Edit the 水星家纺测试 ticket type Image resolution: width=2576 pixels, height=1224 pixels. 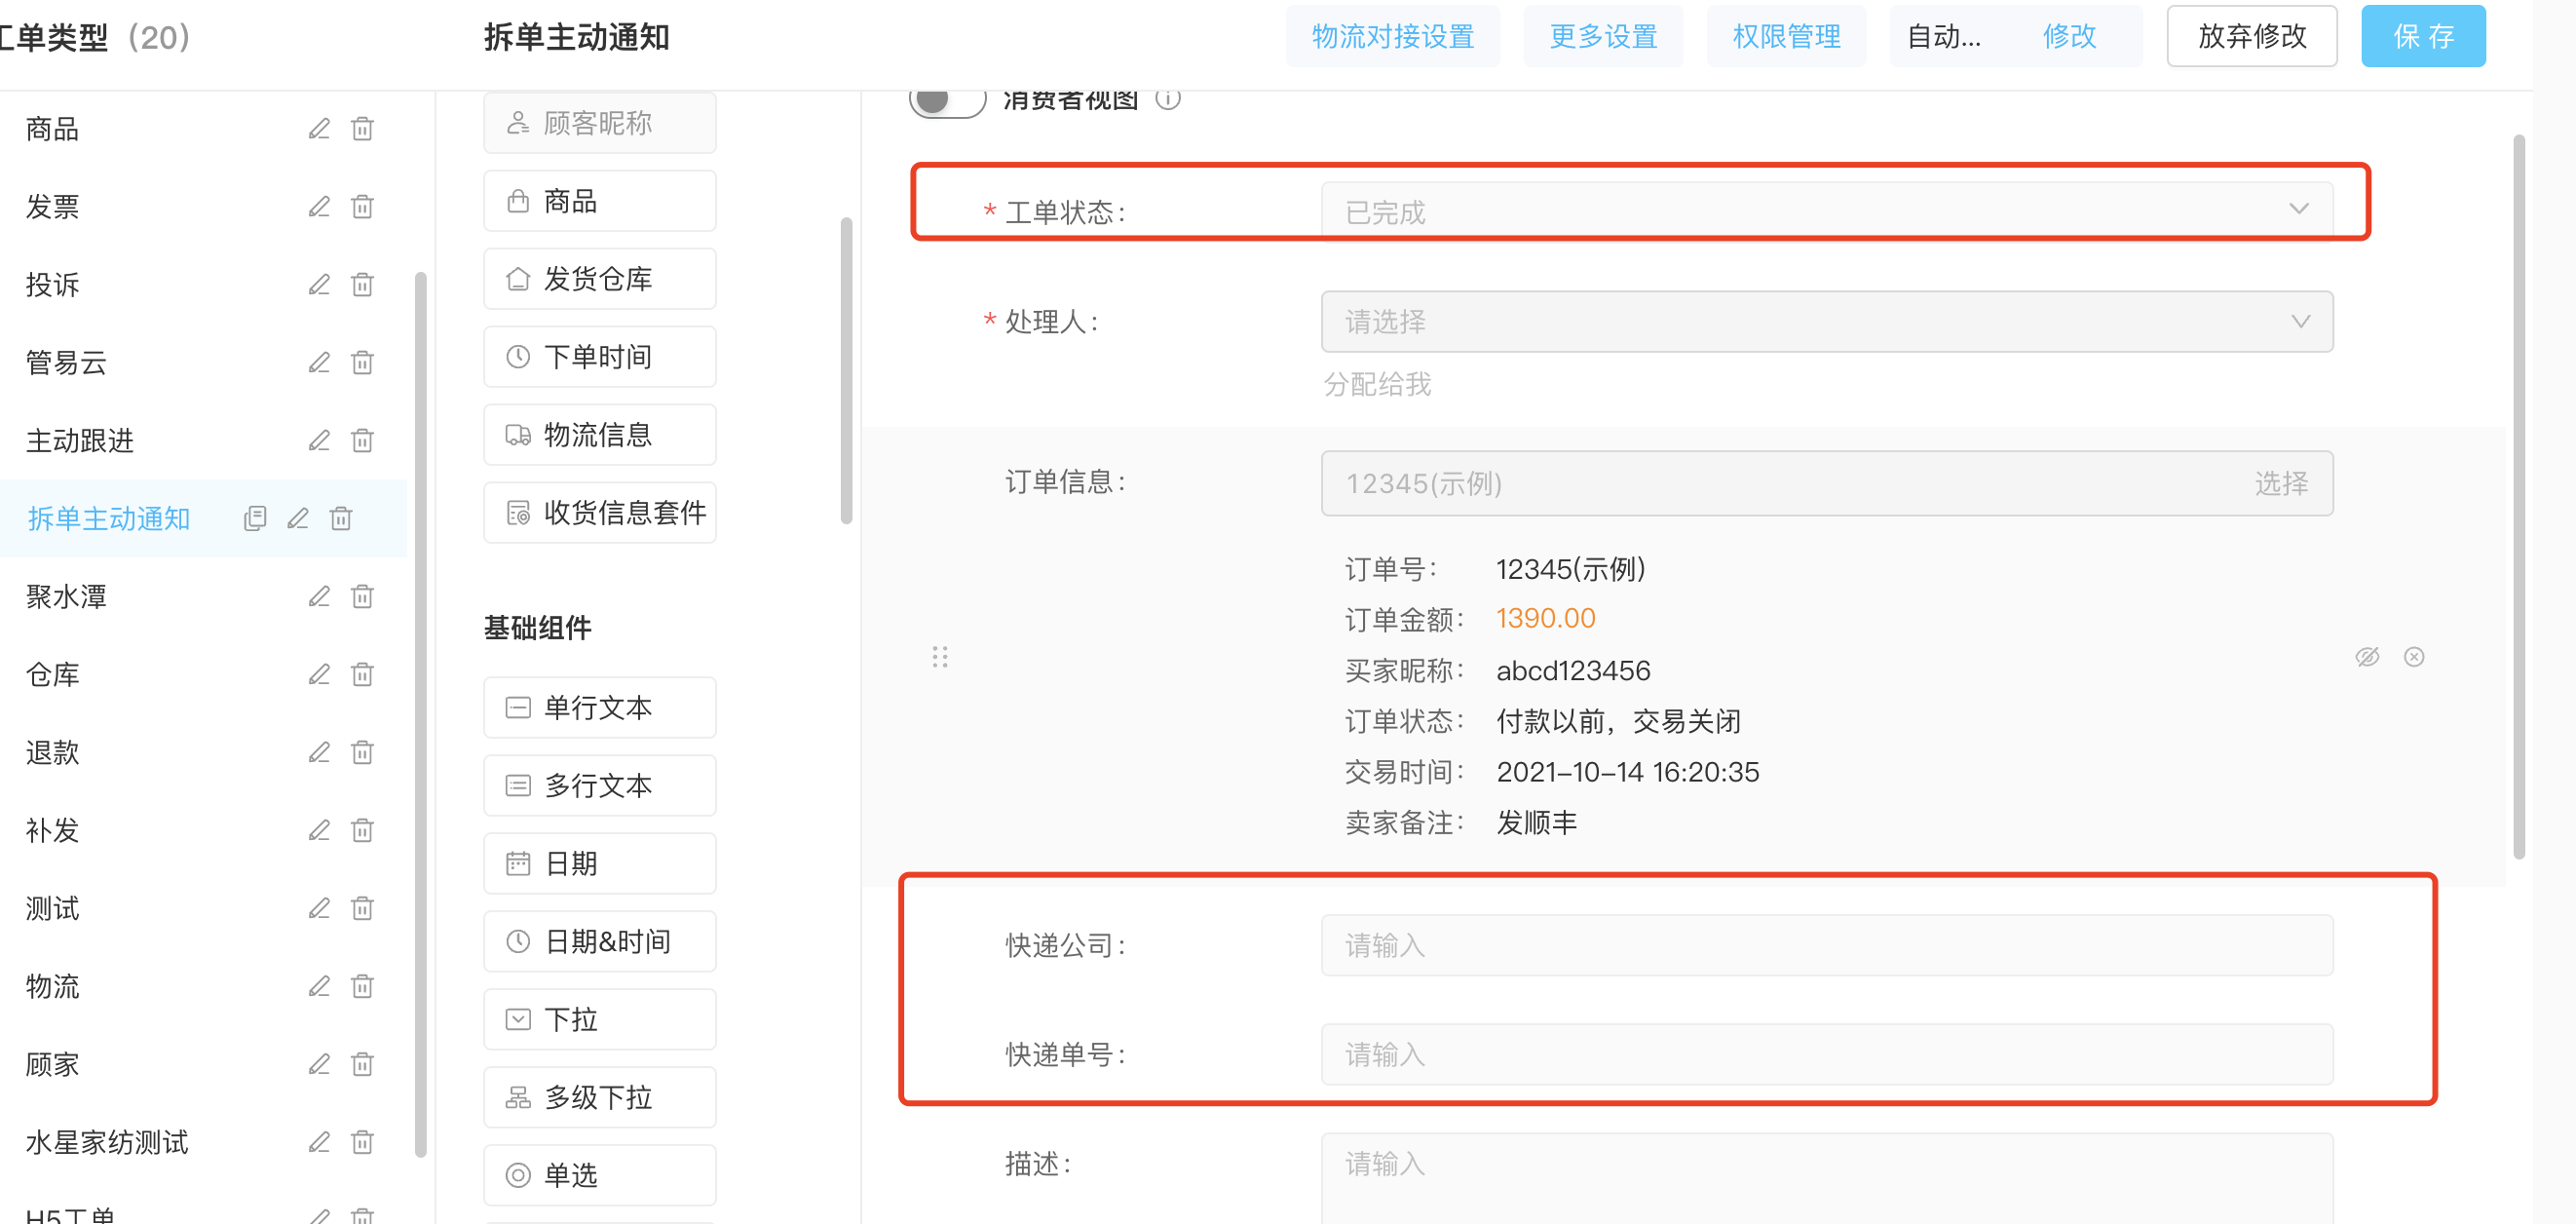(x=319, y=1143)
